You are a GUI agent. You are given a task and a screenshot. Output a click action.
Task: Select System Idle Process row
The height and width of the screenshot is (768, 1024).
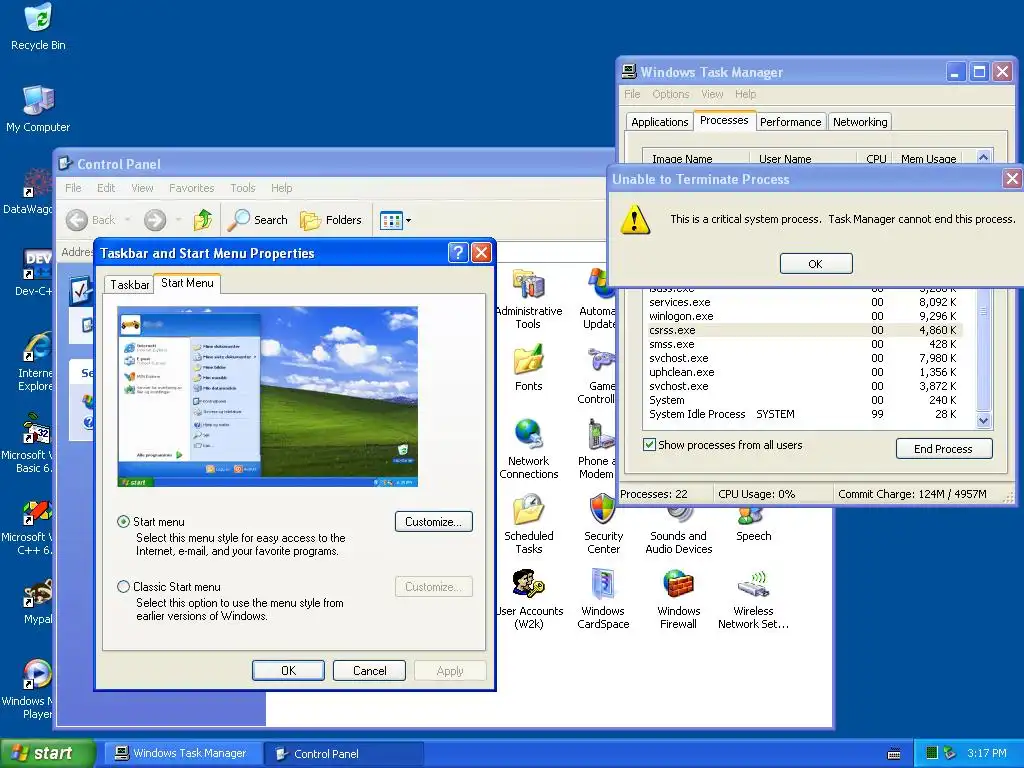pos(803,414)
